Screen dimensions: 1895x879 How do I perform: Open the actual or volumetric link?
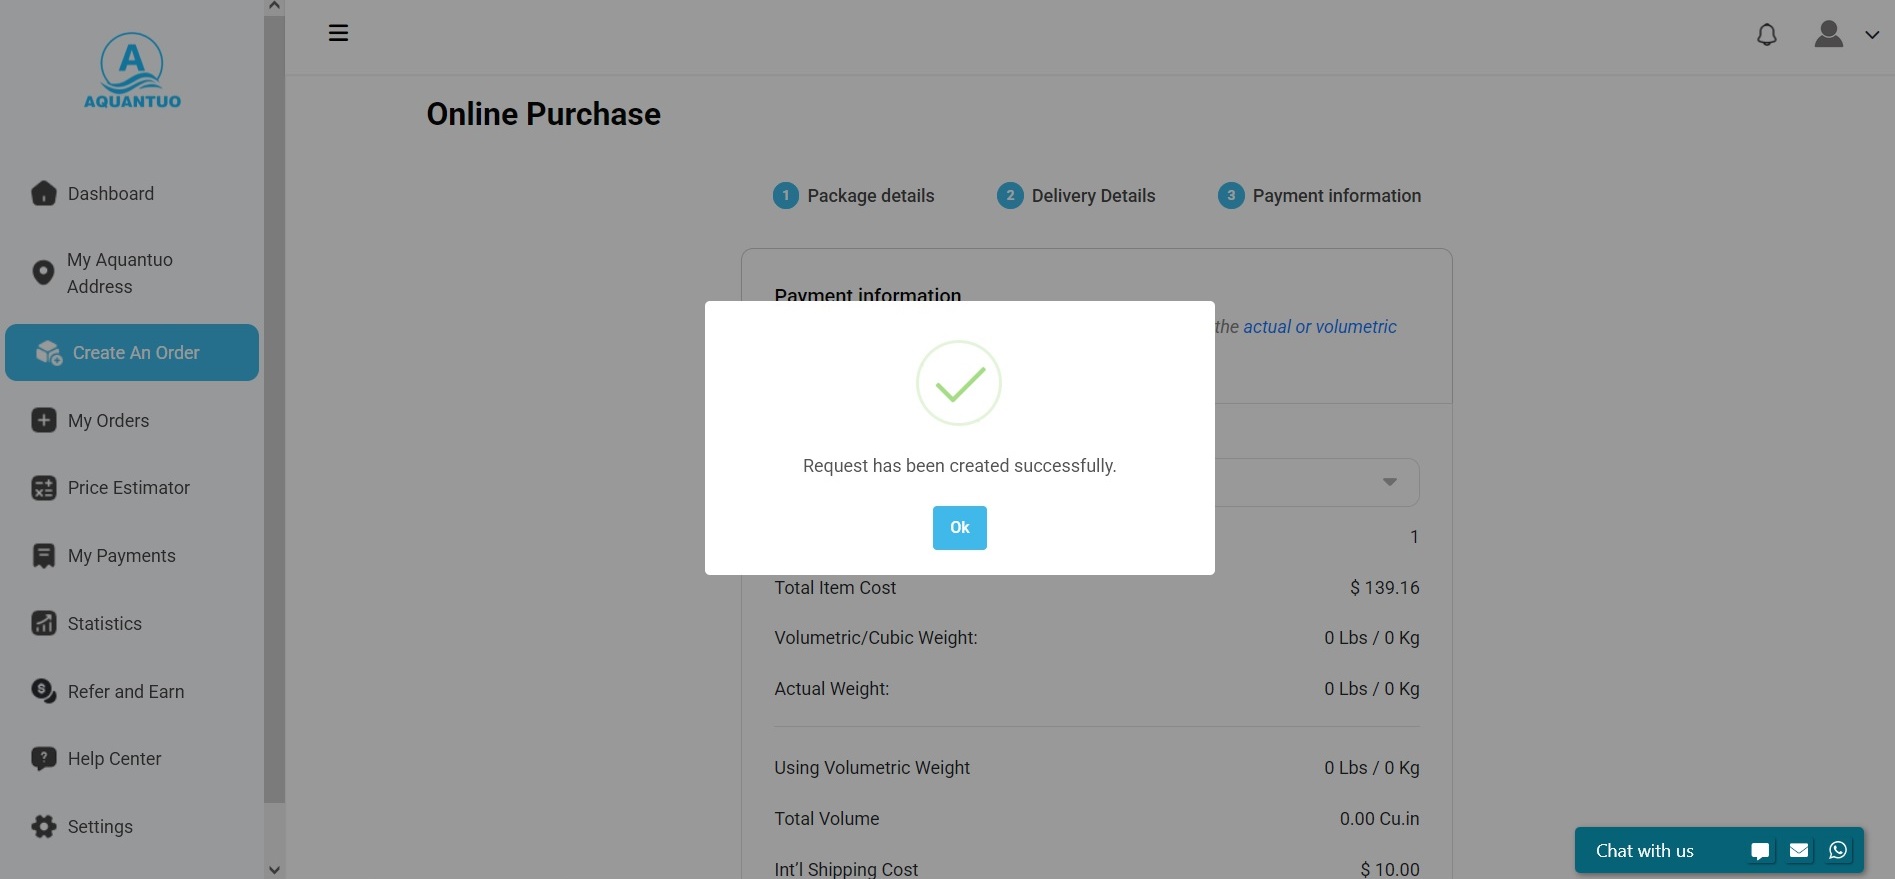[1320, 327]
